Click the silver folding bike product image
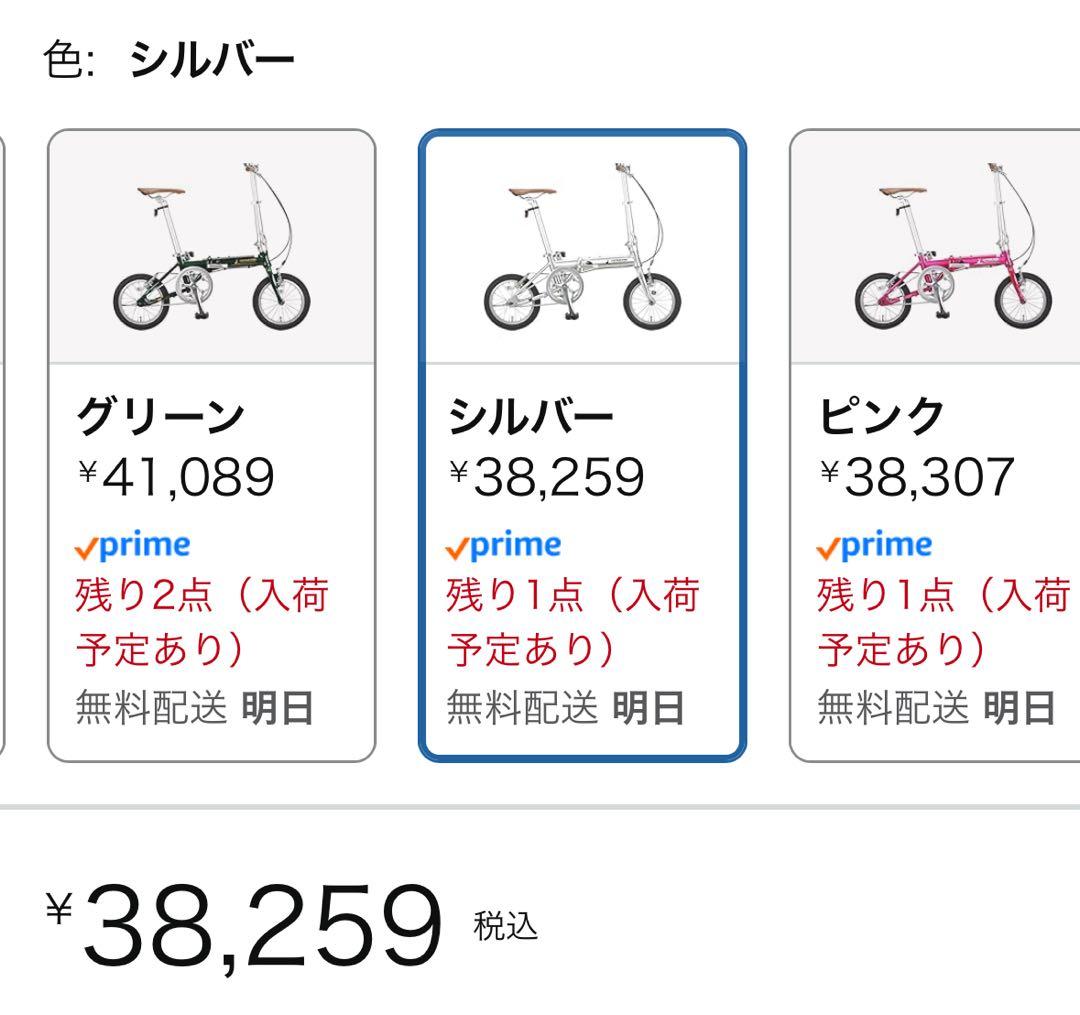Viewport: 1080px width, 1015px height. [583, 248]
